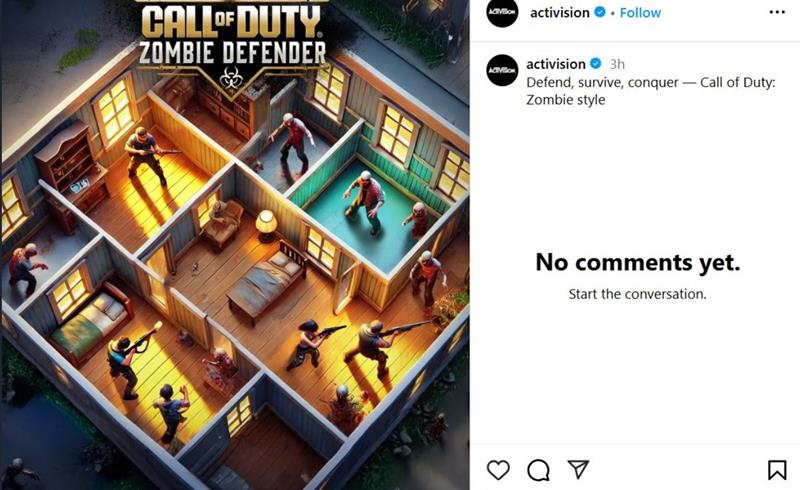Click the verified badge in post header
This screenshot has height=490, width=800.
pyautogui.click(x=600, y=12)
